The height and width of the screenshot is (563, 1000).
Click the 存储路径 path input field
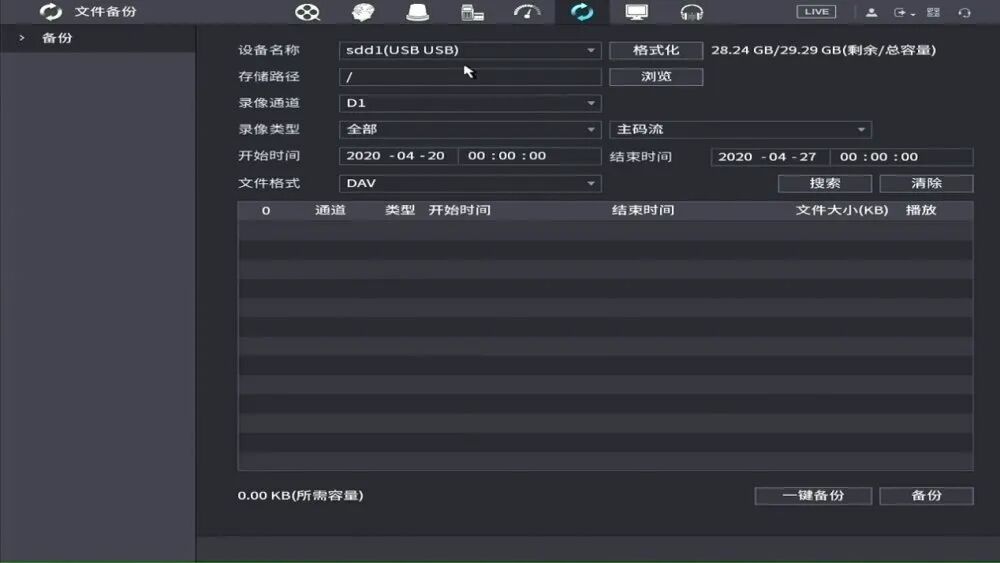pyautogui.click(x=470, y=77)
